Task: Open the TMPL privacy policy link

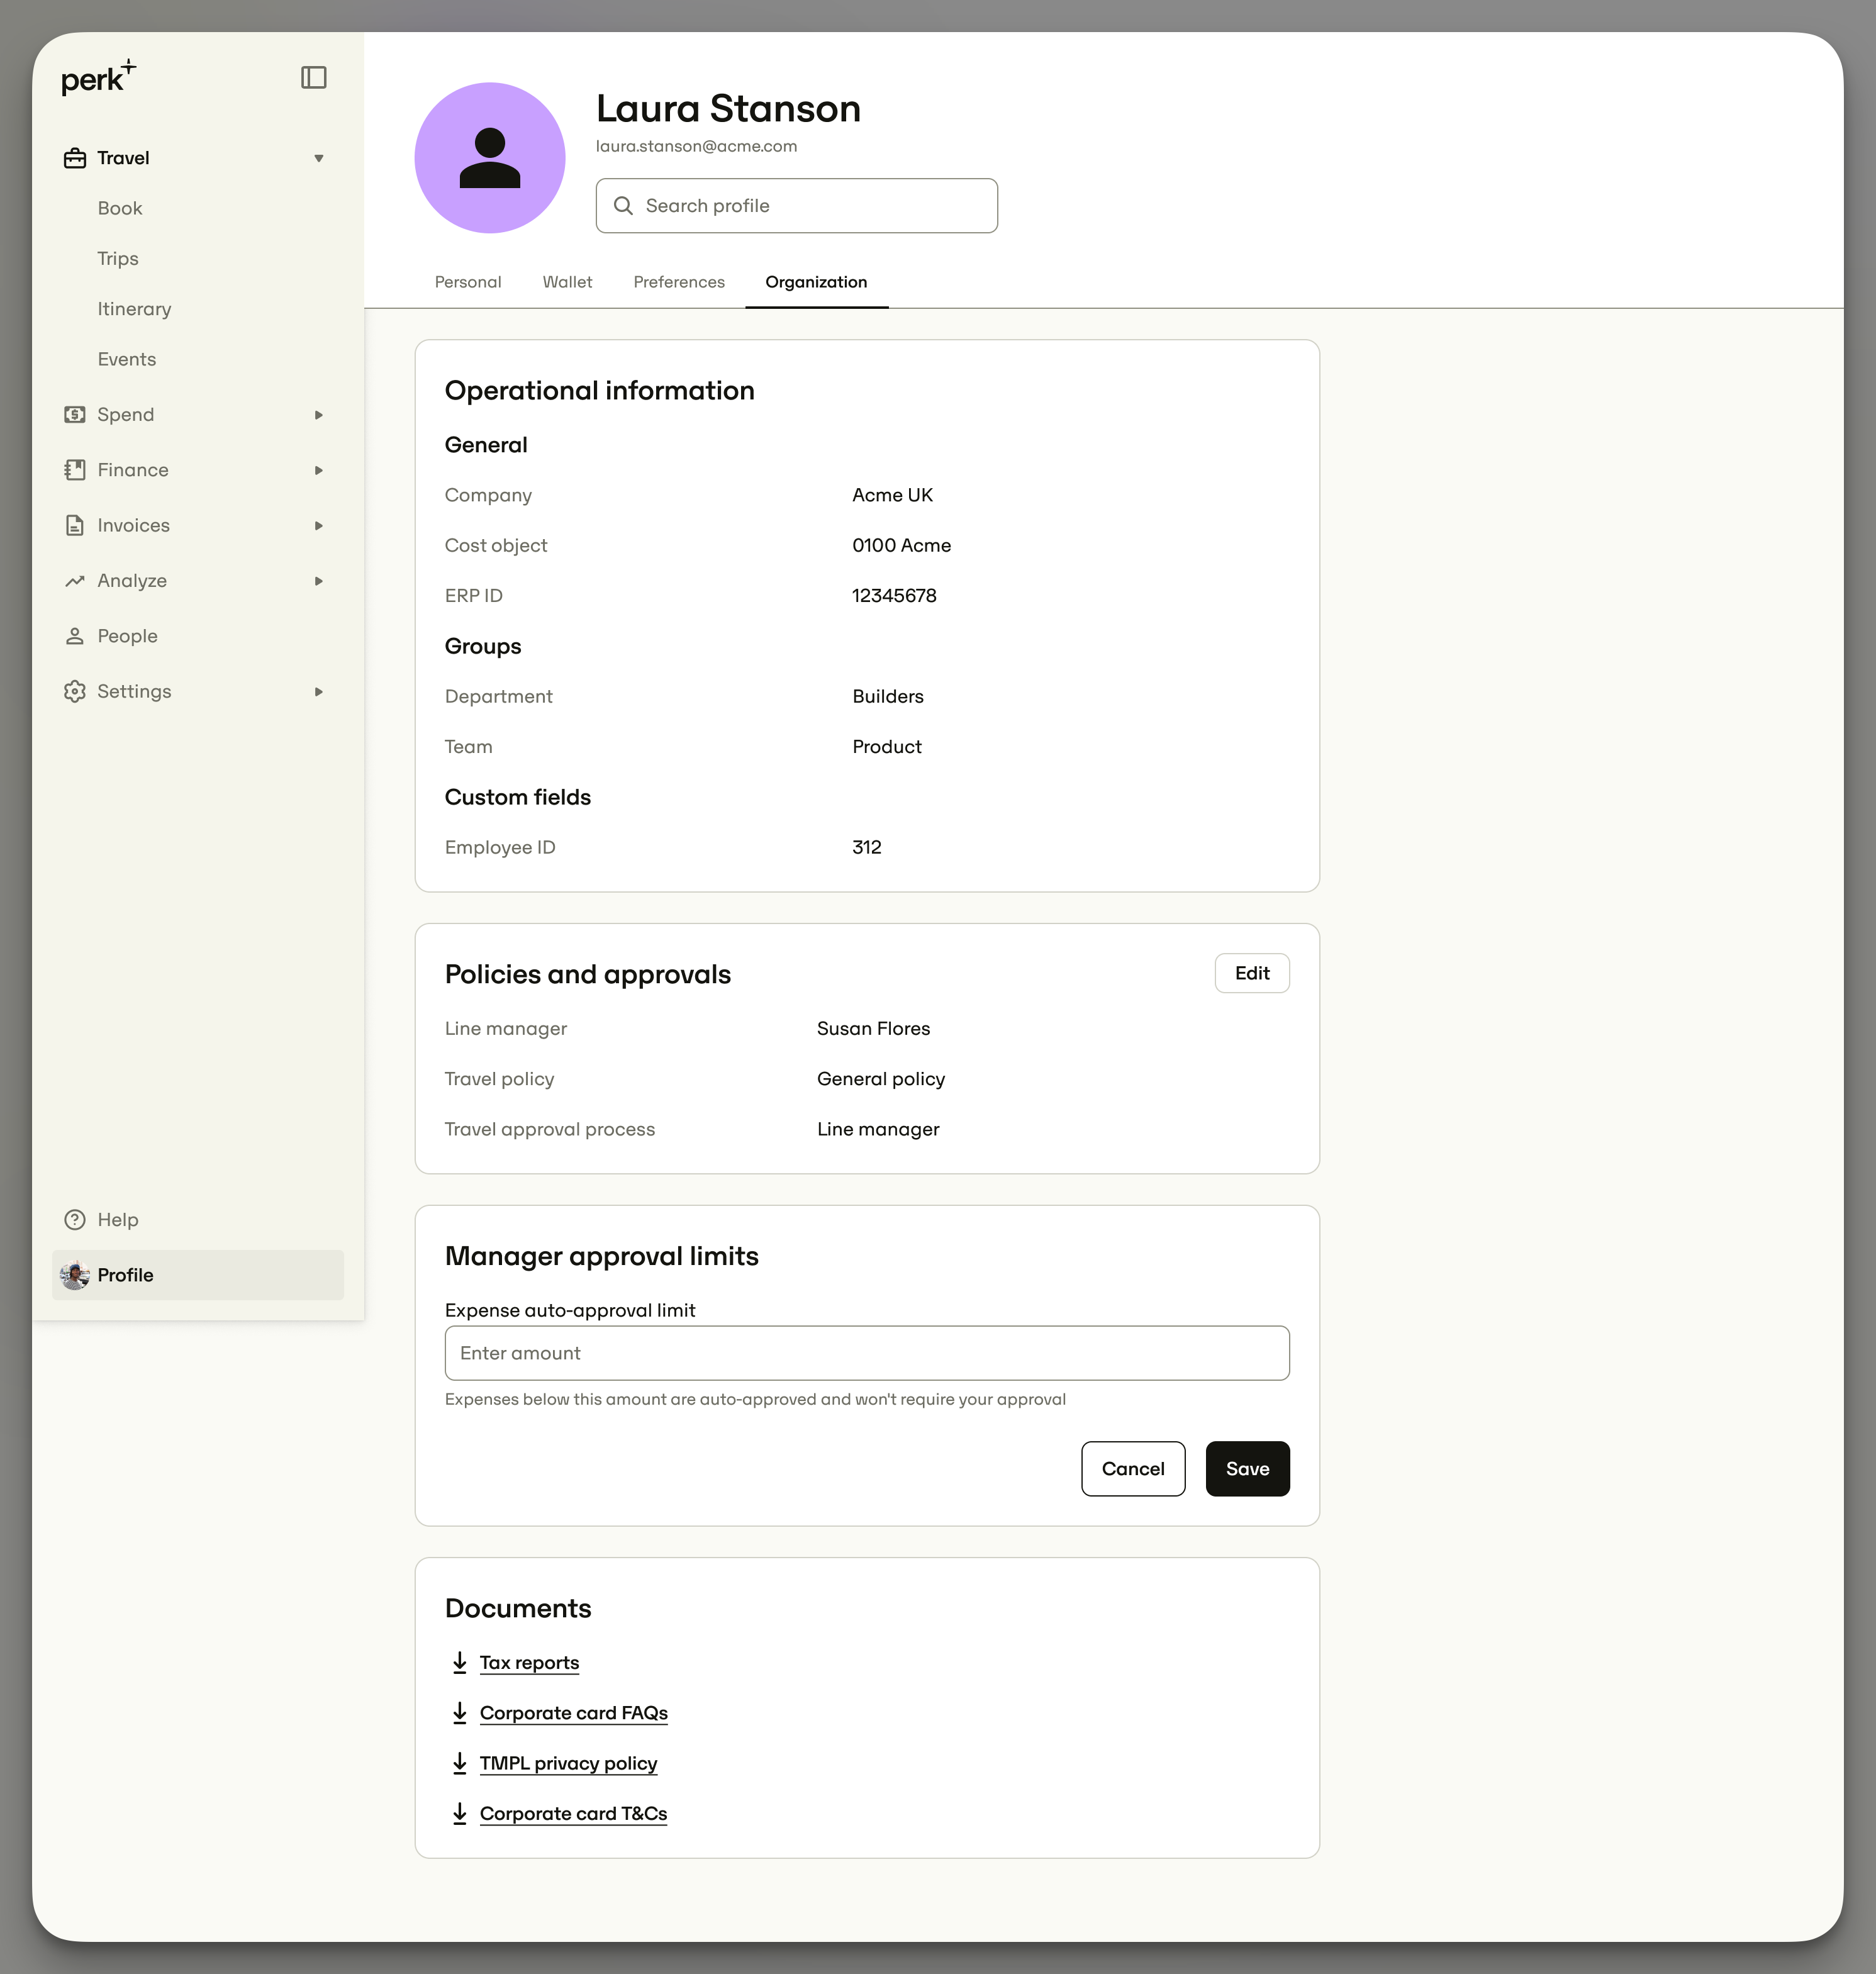Action: click(568, 1763)
